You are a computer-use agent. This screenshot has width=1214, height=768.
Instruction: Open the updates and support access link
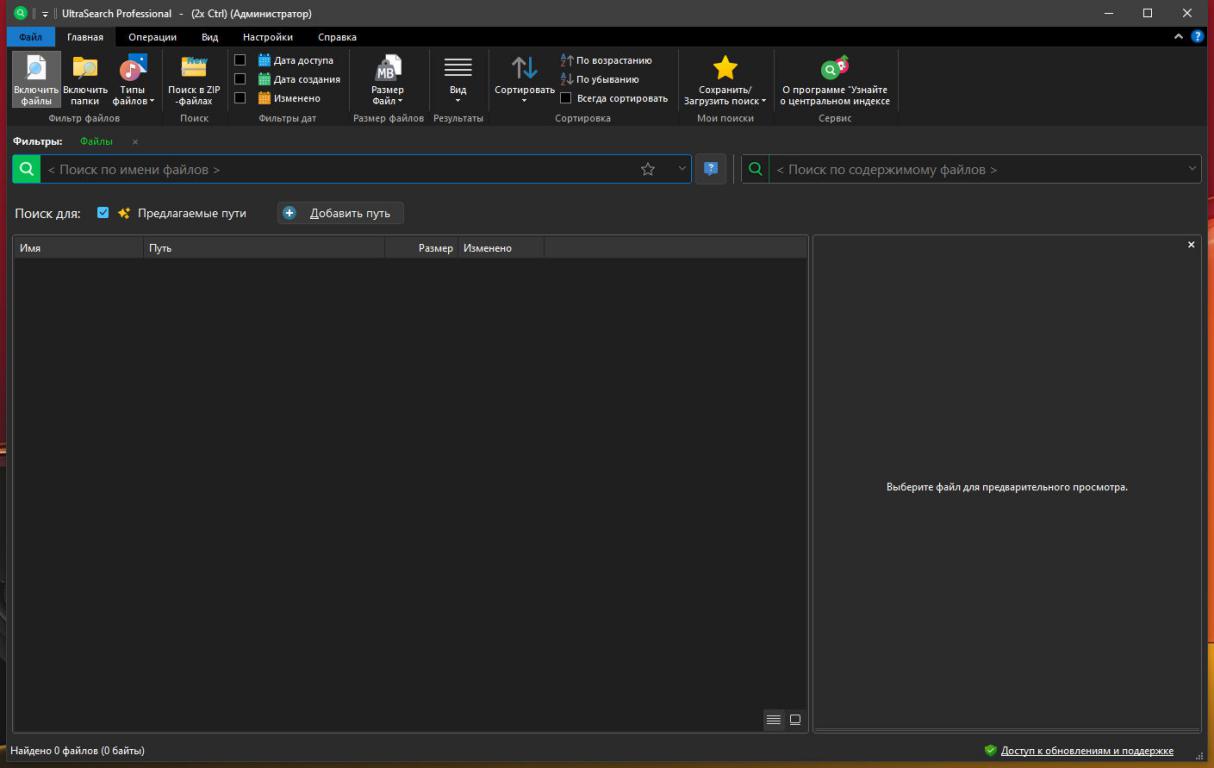tap(1086, 750)
